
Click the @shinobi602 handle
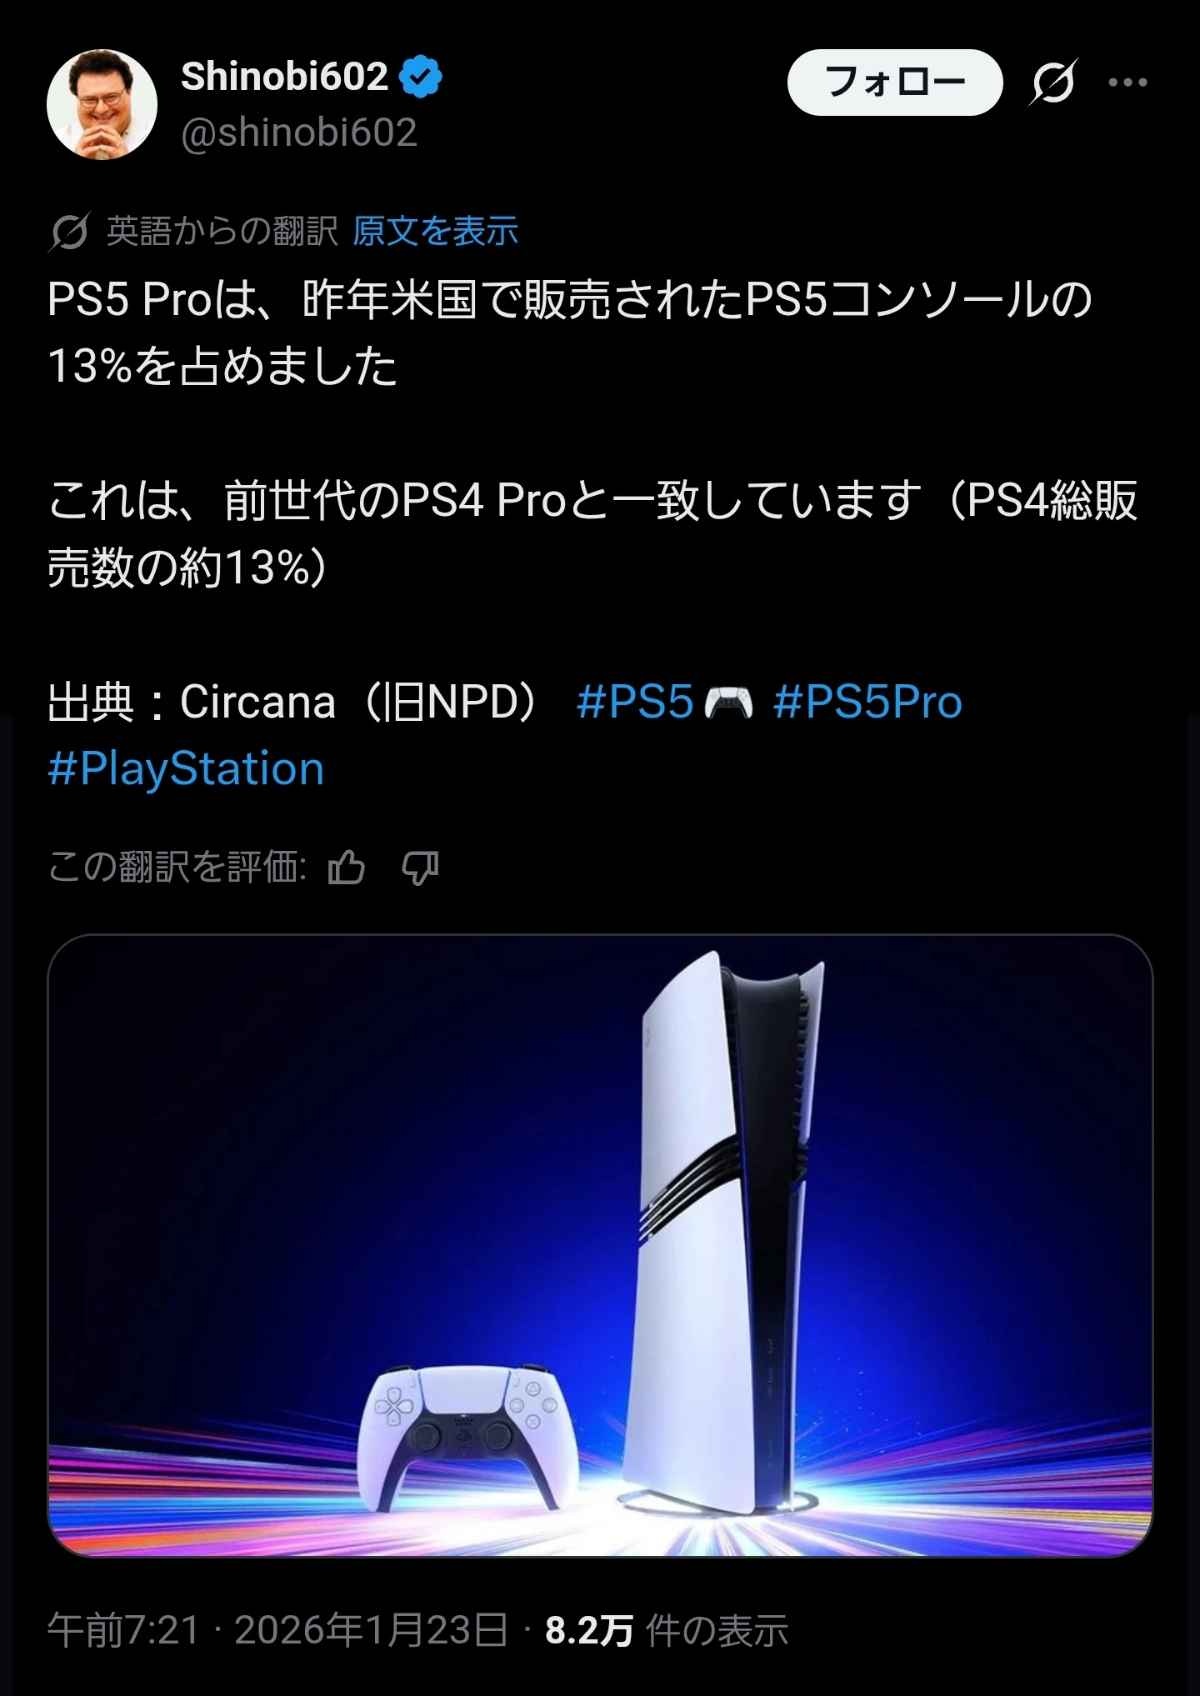pos(299,133)
